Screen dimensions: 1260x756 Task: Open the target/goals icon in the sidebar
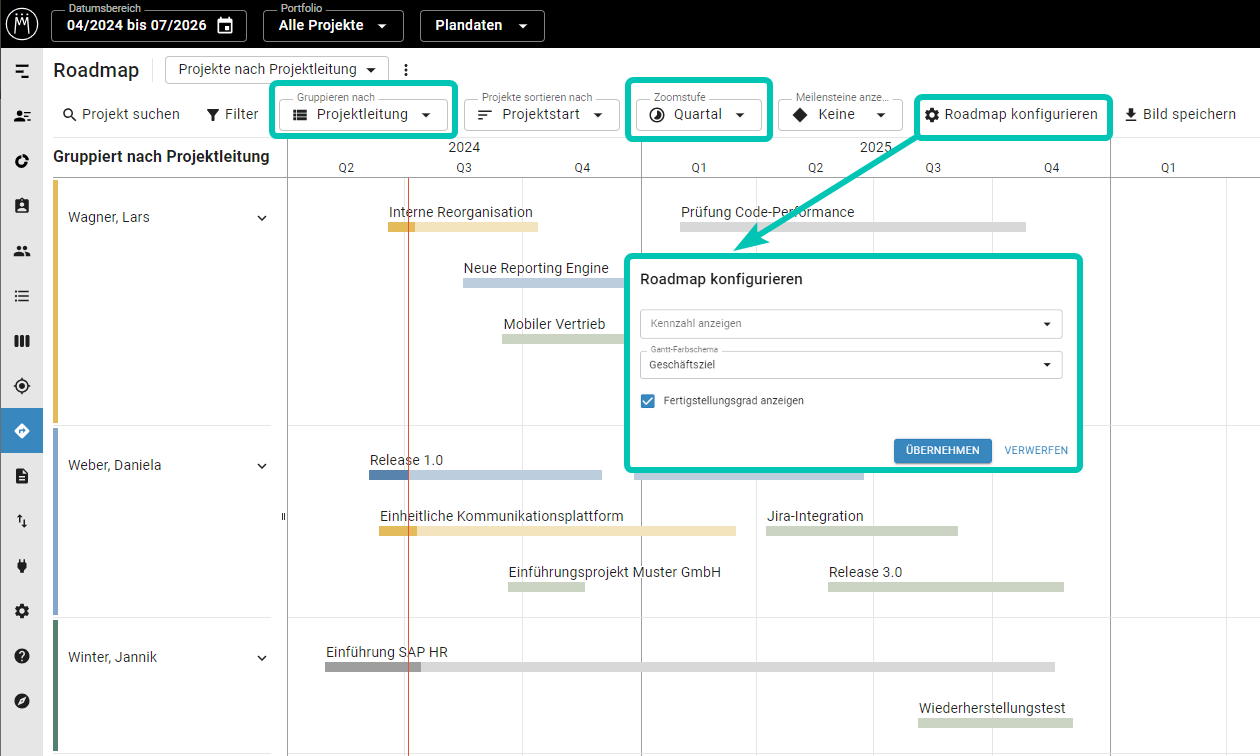click(x=22, y=386)
